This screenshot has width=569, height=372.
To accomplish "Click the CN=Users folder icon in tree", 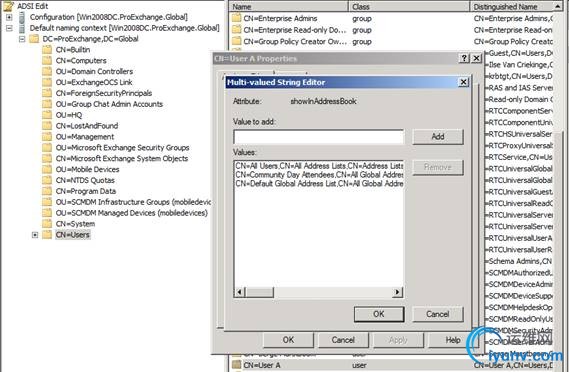I will pyautogui.click(x=47, y=235).
